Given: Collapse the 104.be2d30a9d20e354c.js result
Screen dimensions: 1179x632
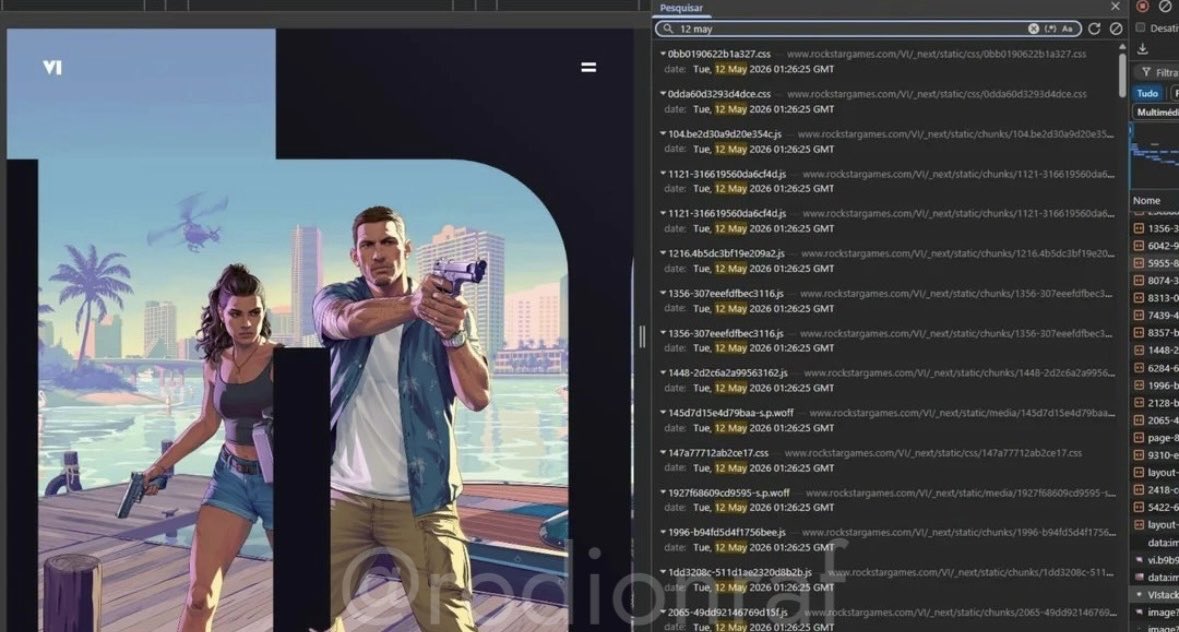Looking at the screenshot, I should (x=662, y=134).
